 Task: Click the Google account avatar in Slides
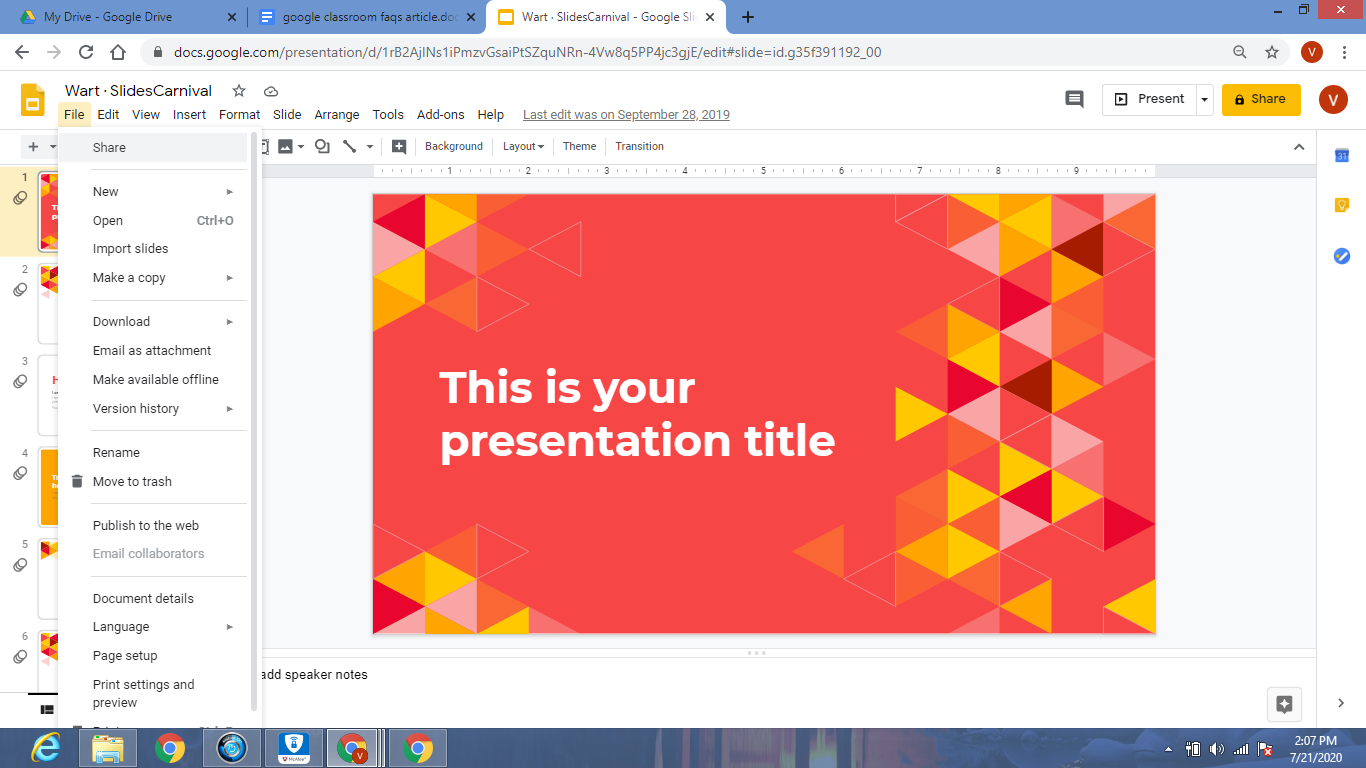(1333, 99)
